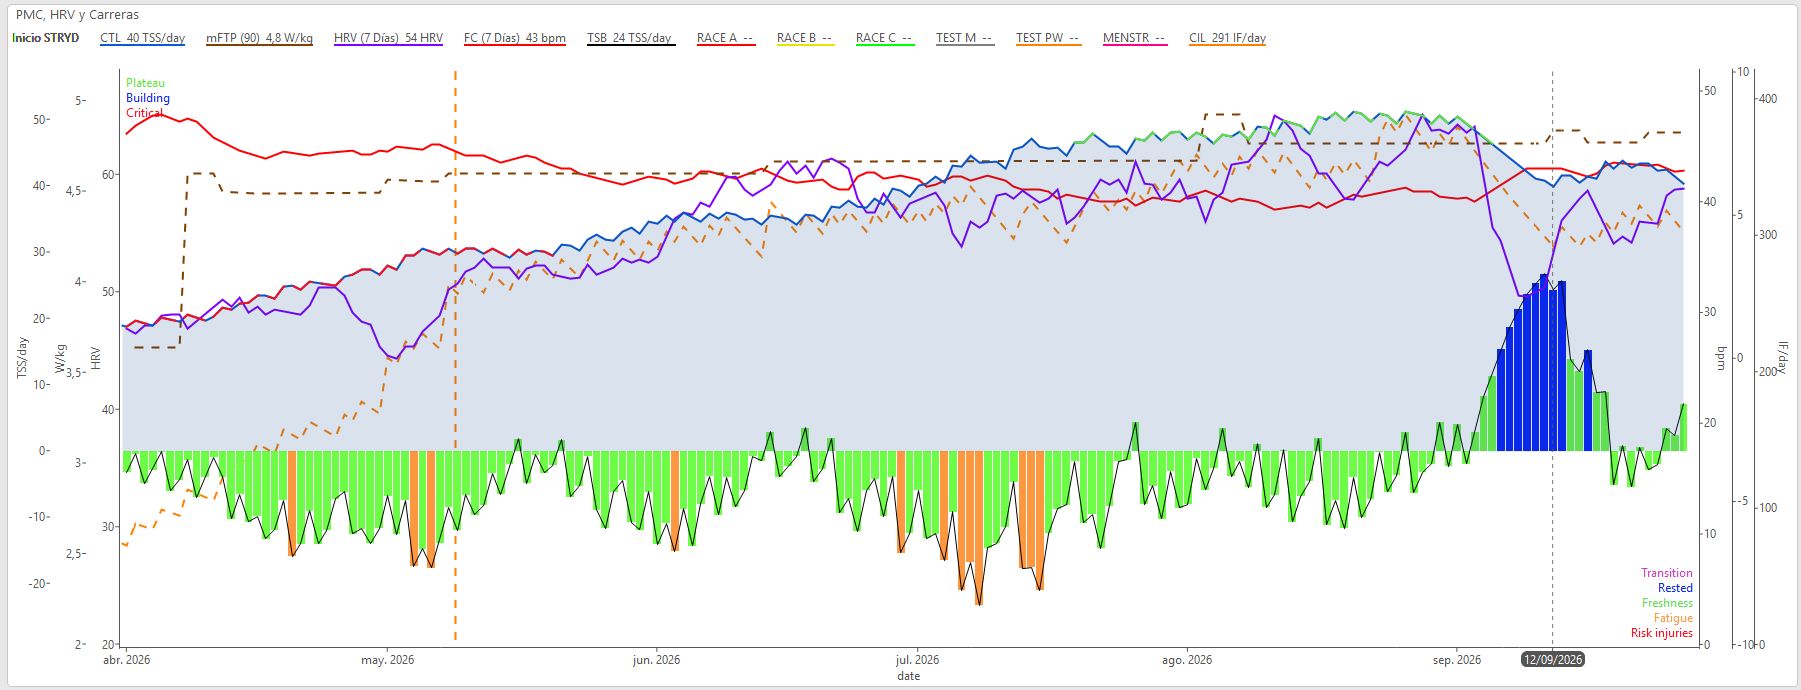The image size is (1801, 690).
Task: Hide the HRV (7 Días) legend series
Action: (388, 38)
